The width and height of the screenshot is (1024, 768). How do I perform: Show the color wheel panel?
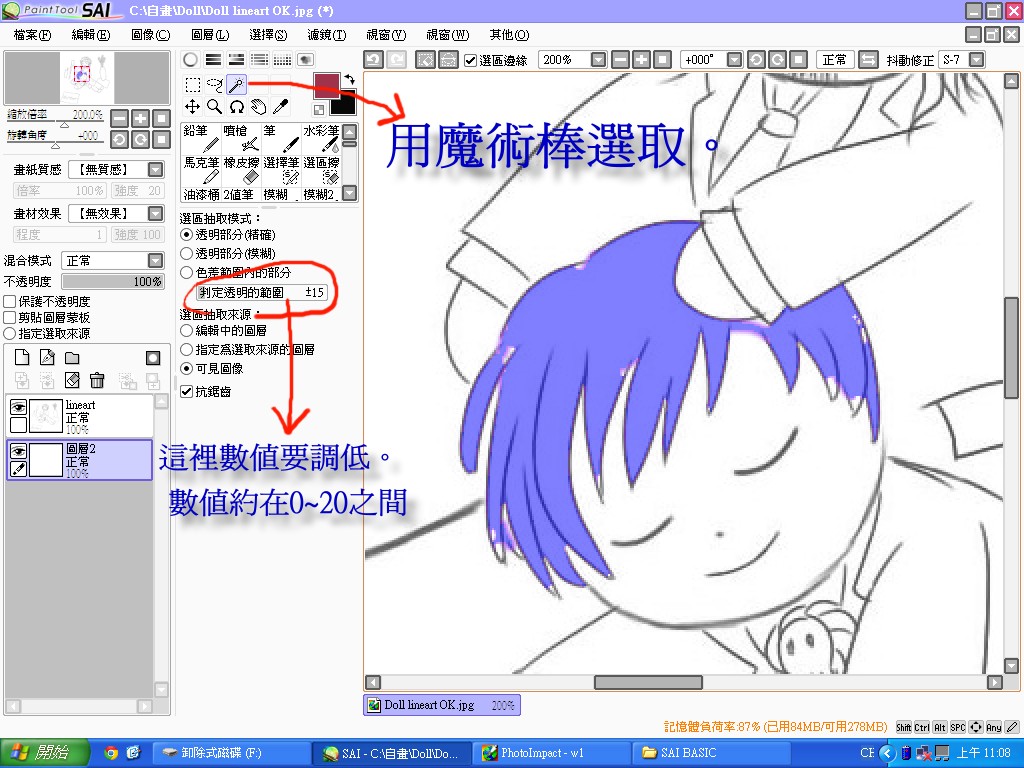(x=190, y=59)
